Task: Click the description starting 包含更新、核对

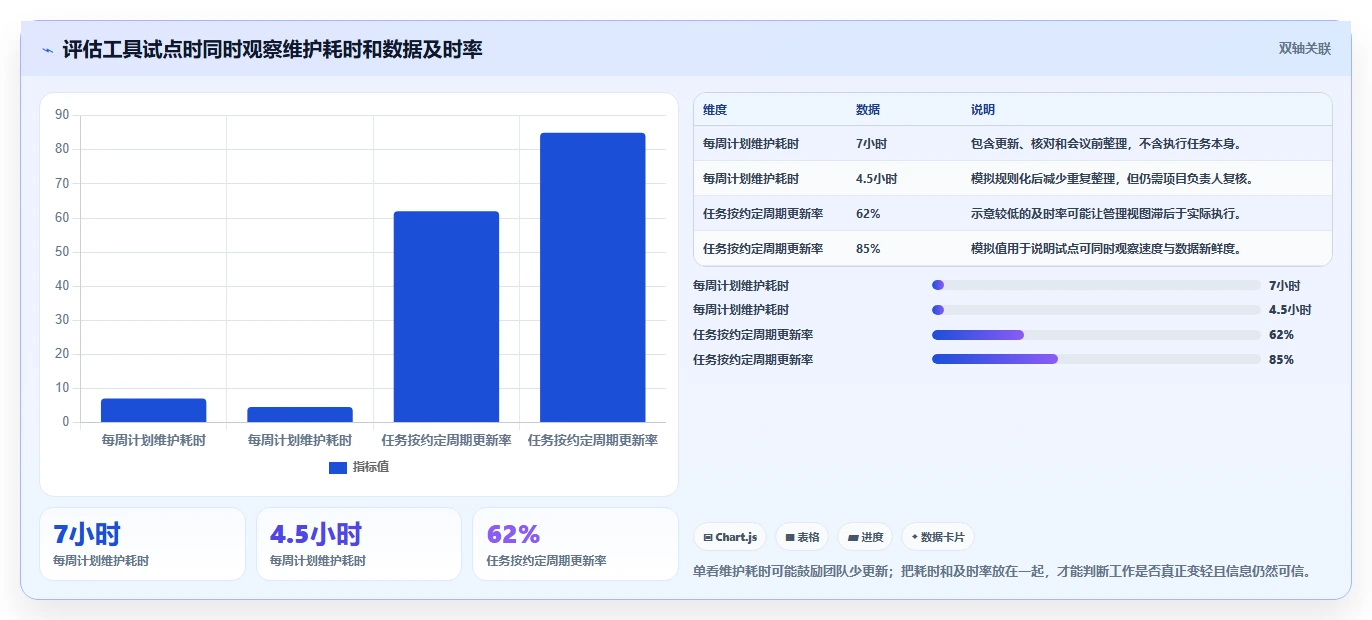Action: [1106, 144]
